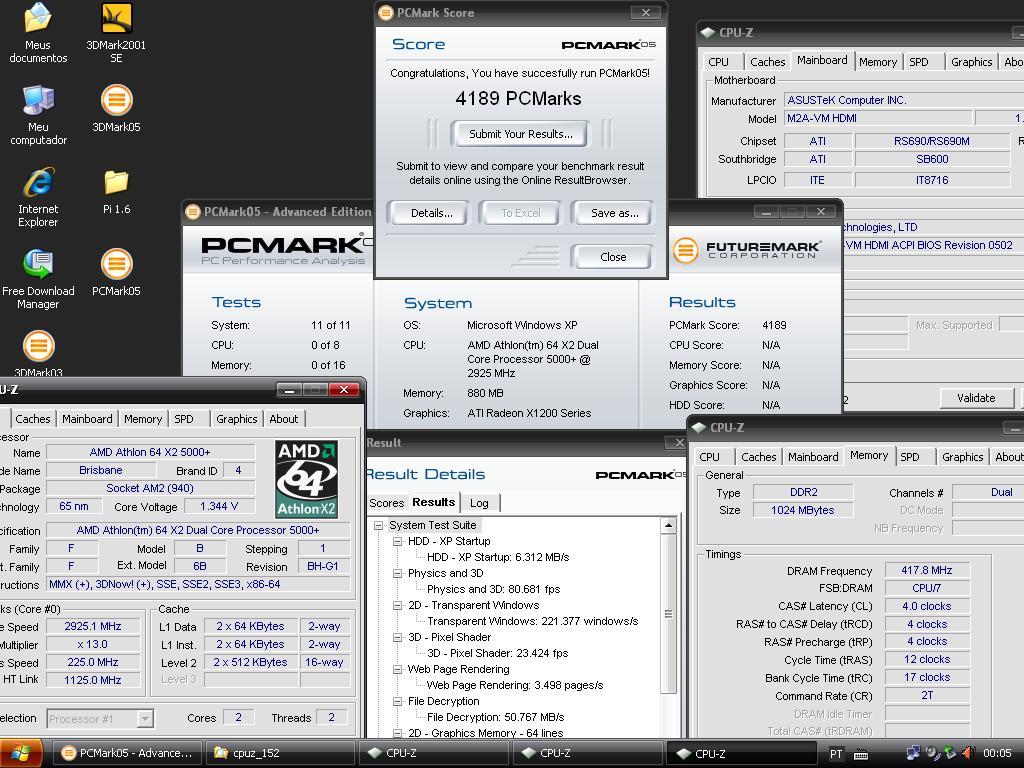Click the PCMark05 Advanced Edition title bar icon
This screenshot has height=768, width=1024.
[193, 212]
